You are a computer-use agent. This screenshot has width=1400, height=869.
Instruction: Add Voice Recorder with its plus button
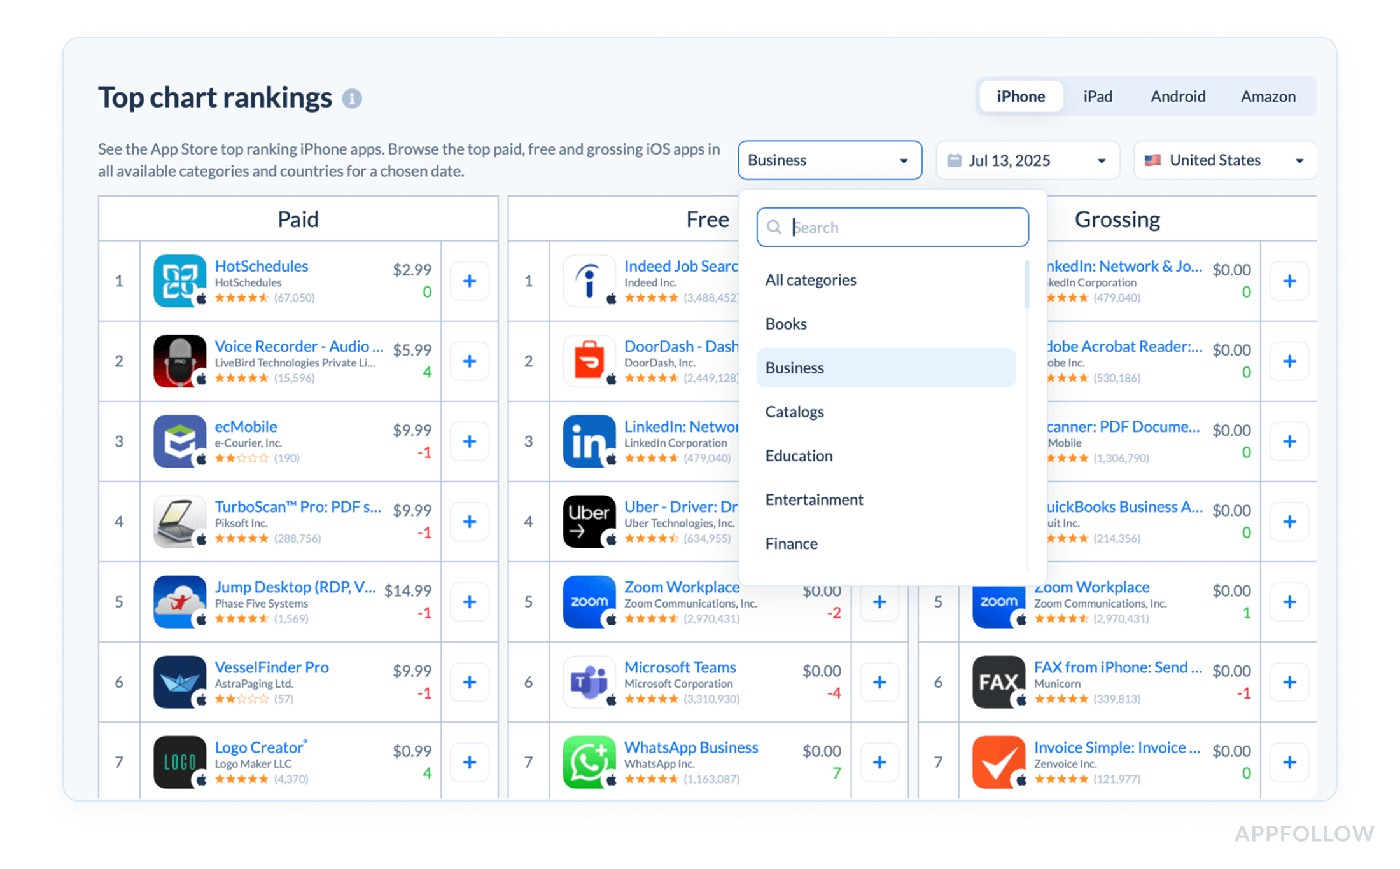click(x=470, y=361)
